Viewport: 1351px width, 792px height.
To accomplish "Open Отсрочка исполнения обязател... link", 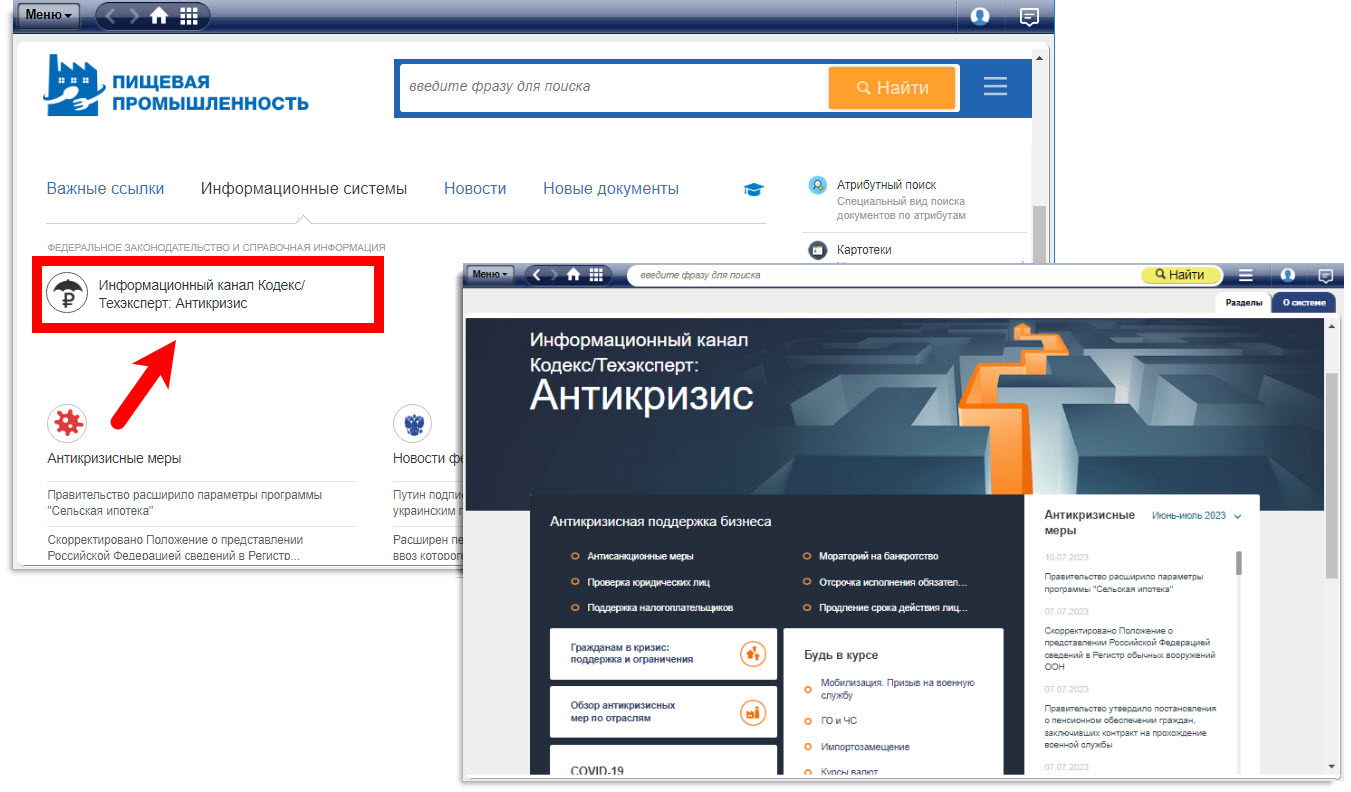I will click(x=893, y=582).
